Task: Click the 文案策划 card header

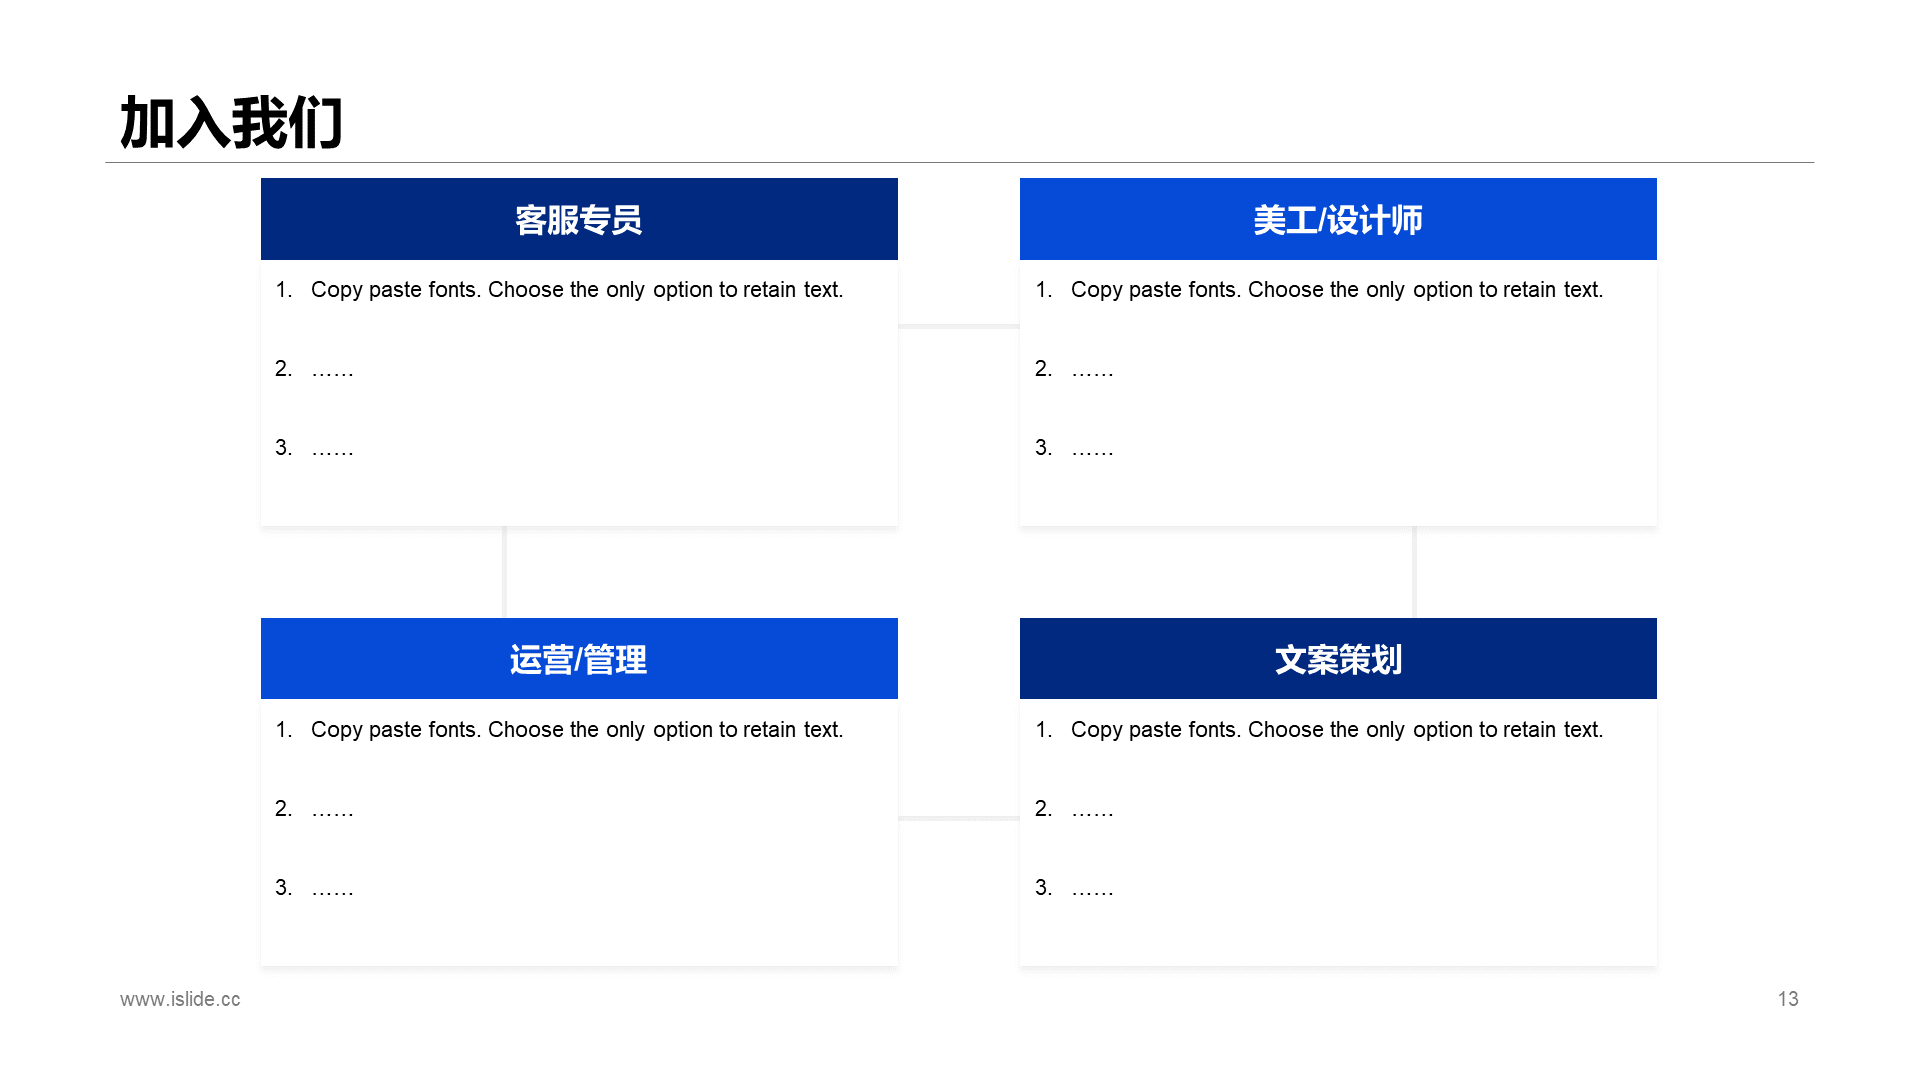Action: pos(1338,658)
